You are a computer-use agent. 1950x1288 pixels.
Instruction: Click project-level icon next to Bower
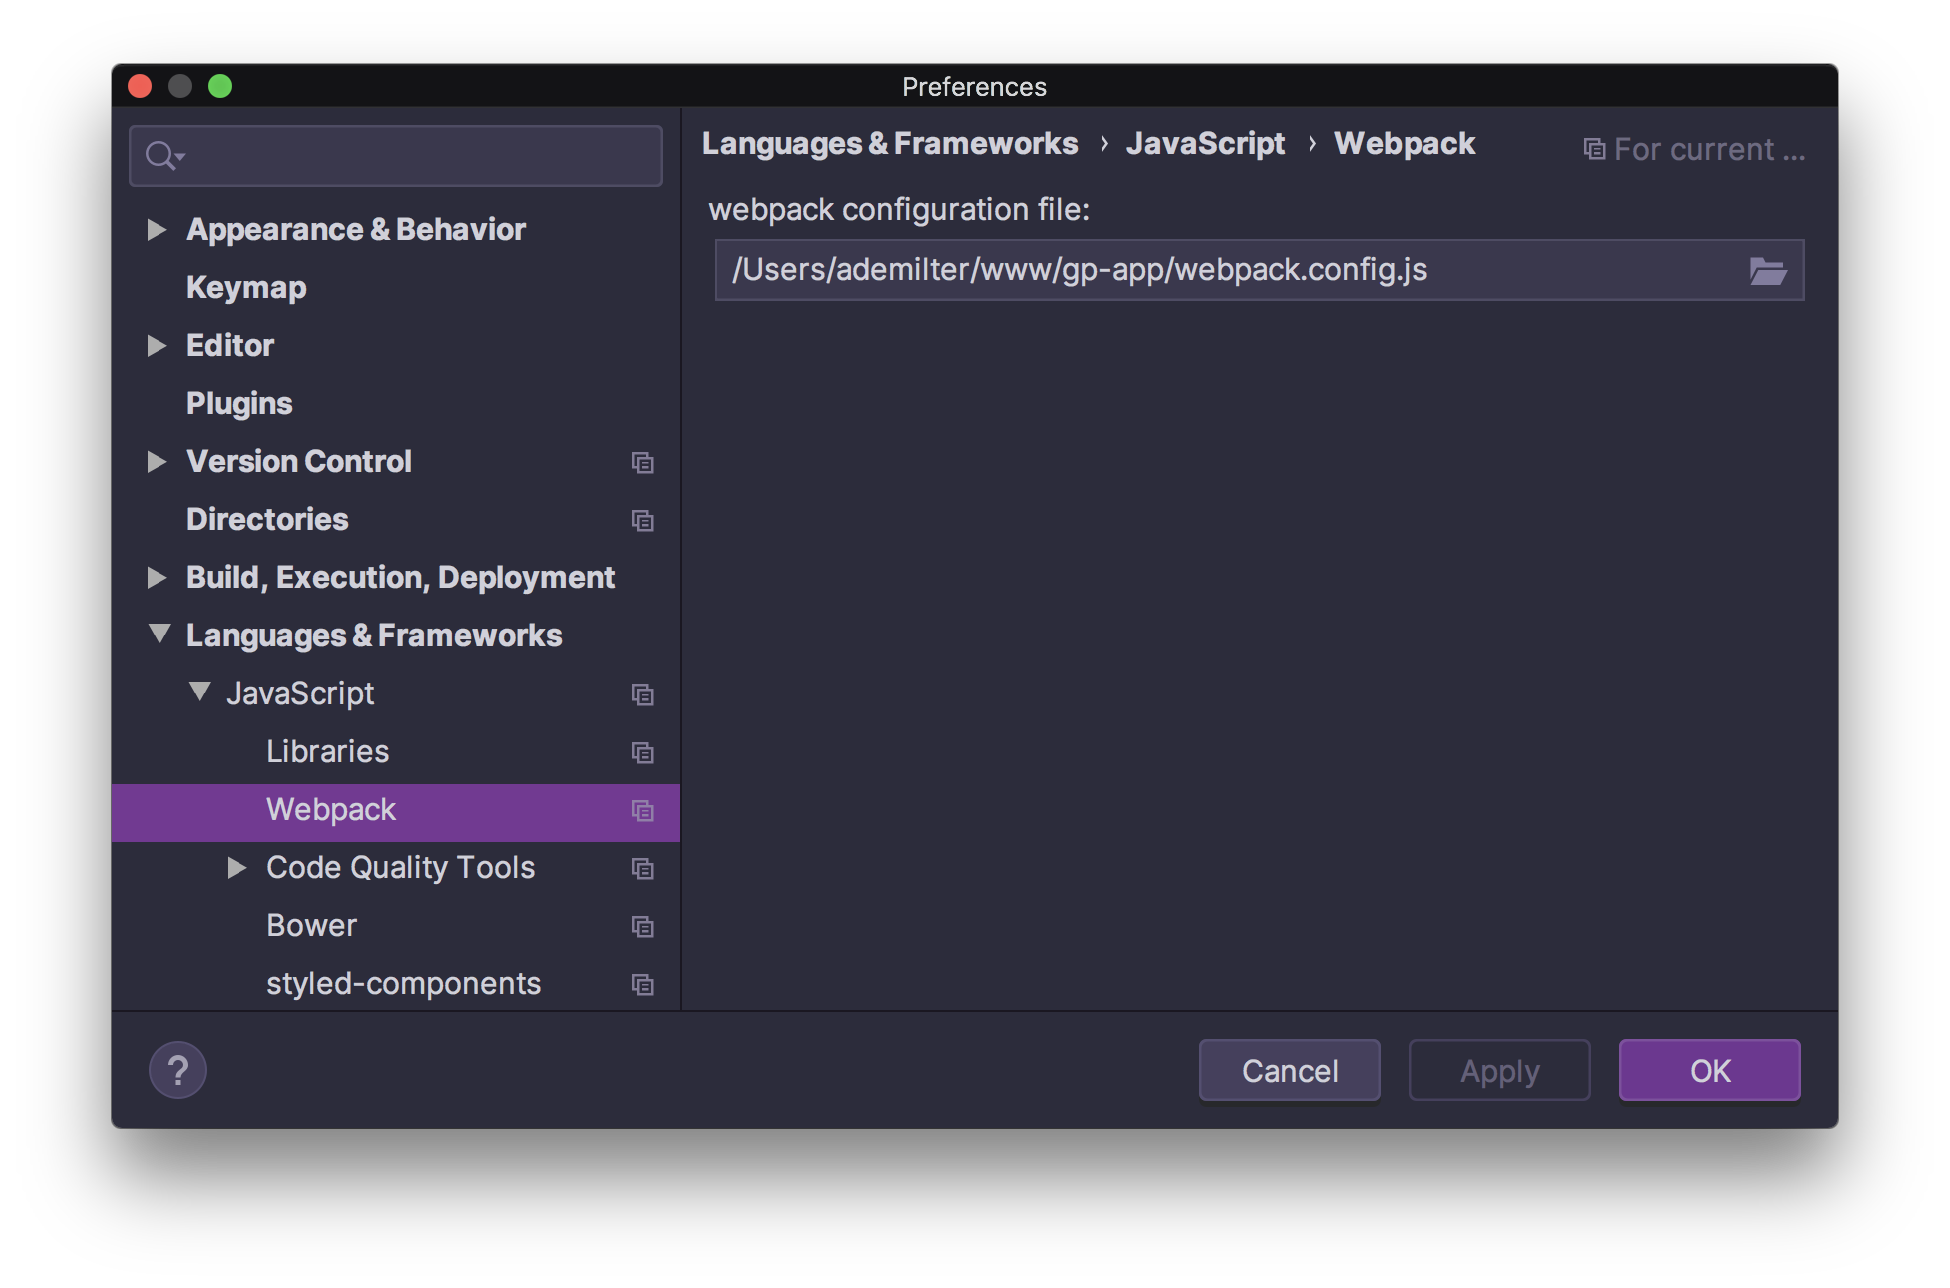tap(642, 926)
